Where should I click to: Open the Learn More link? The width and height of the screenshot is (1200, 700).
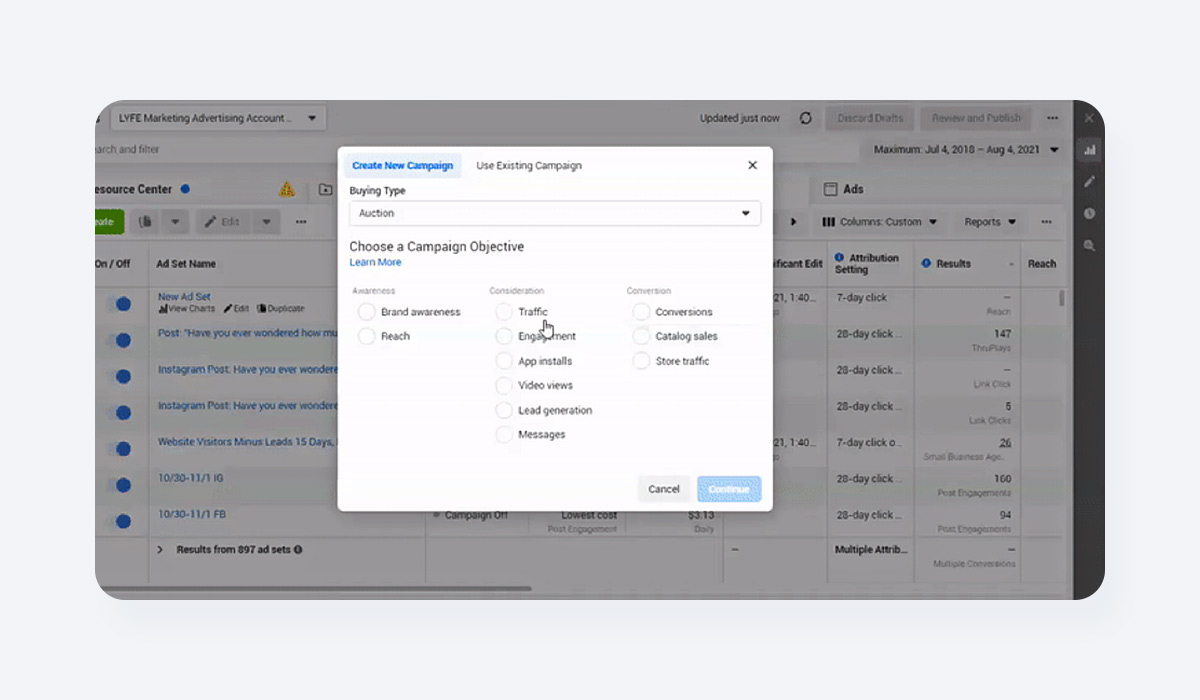375,263
